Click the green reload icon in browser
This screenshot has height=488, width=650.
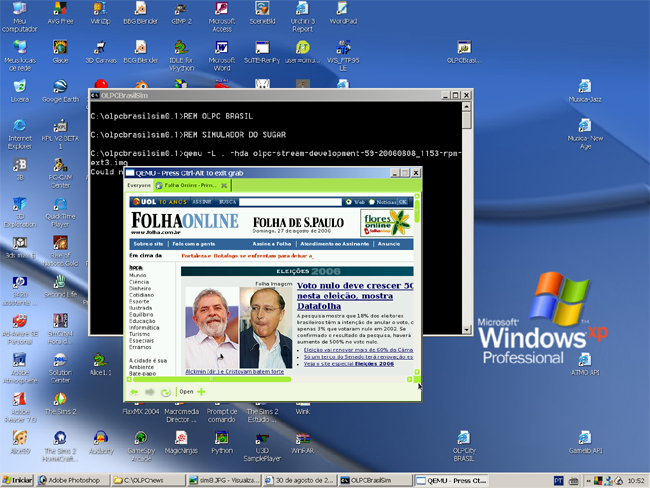[x=166, y=392]
